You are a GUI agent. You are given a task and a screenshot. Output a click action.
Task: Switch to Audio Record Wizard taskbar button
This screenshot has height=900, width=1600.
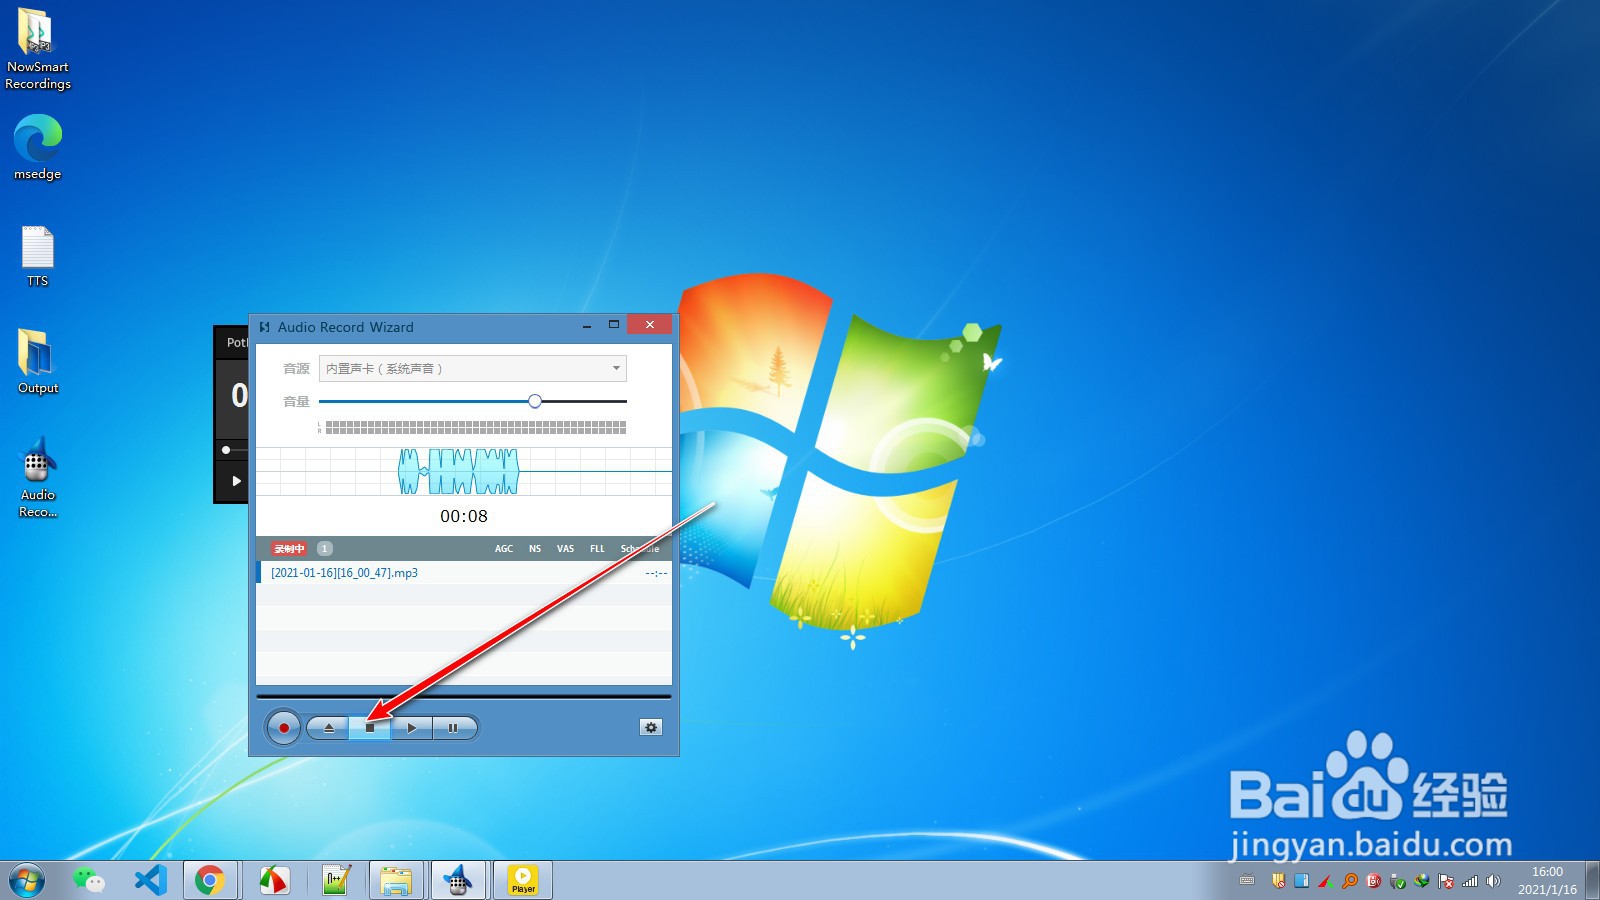pyautogui.click(x=458, y=880)
